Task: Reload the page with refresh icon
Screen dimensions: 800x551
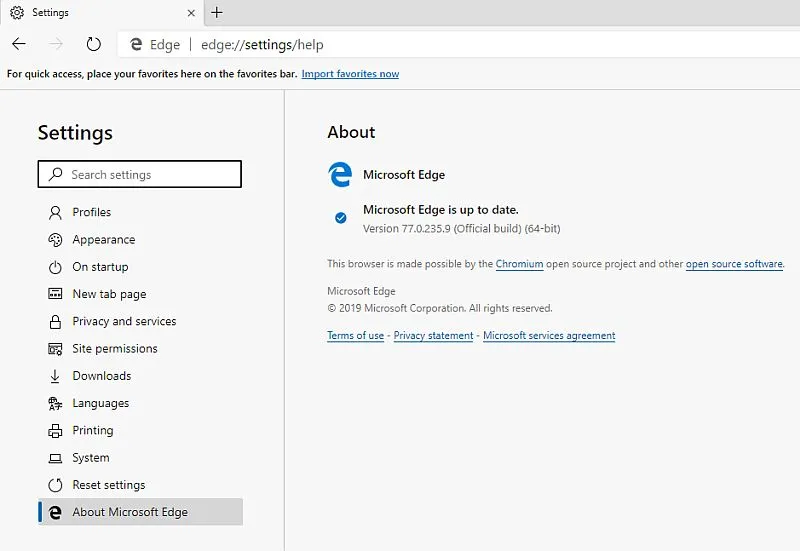Action: click(93, 44)
